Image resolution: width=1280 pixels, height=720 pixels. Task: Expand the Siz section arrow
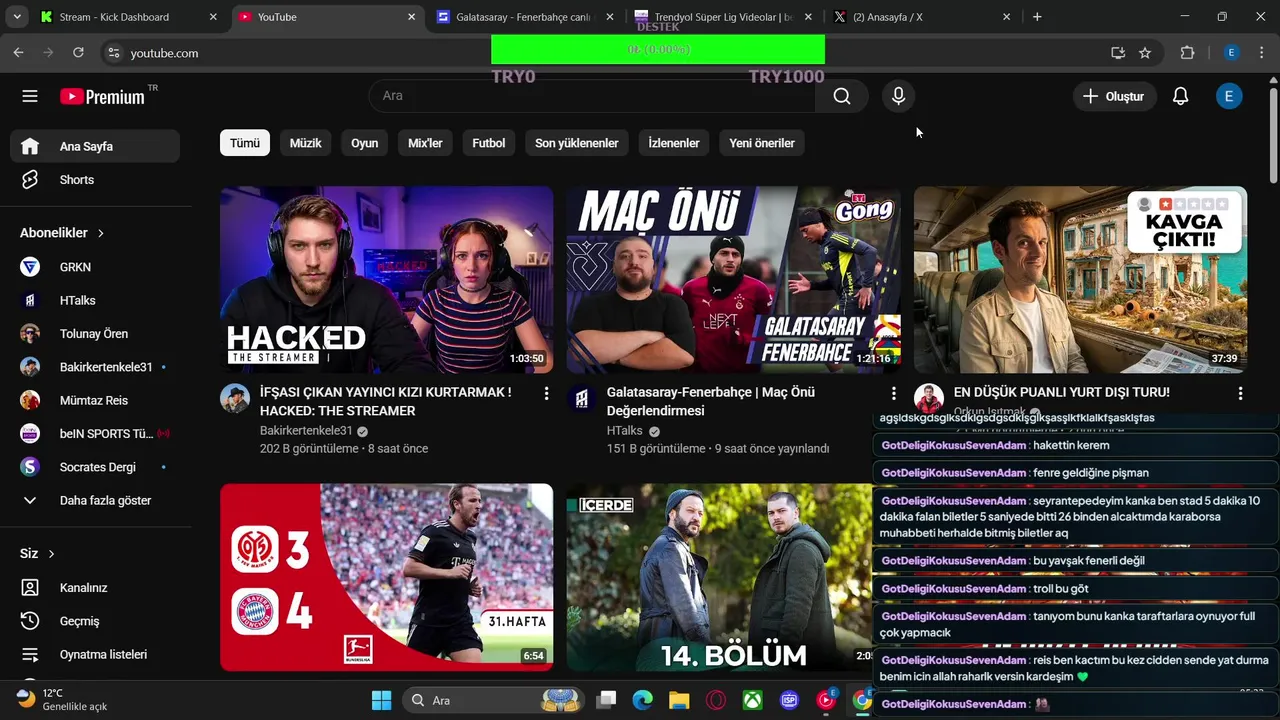tap(51, 554)
